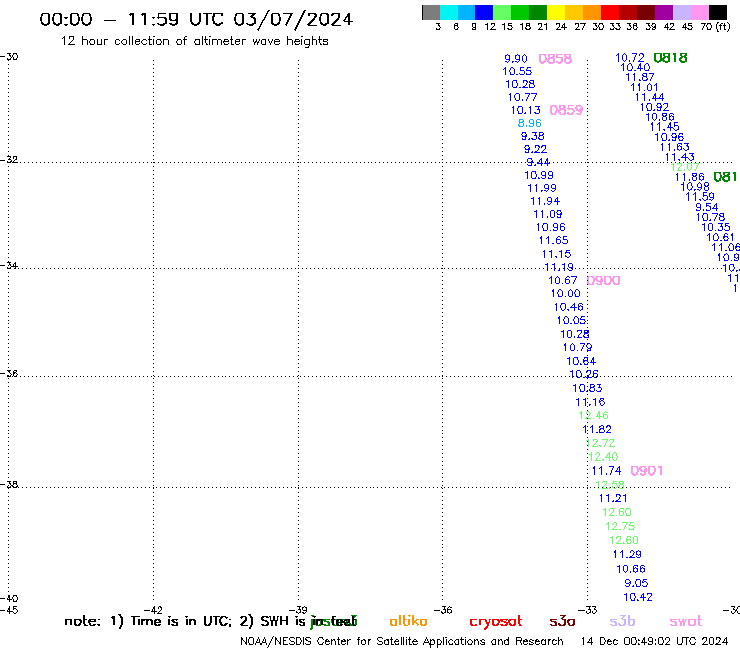Click the longitude axis label '-39'
The width and height of the screenshot is (740, 650).
298,610
